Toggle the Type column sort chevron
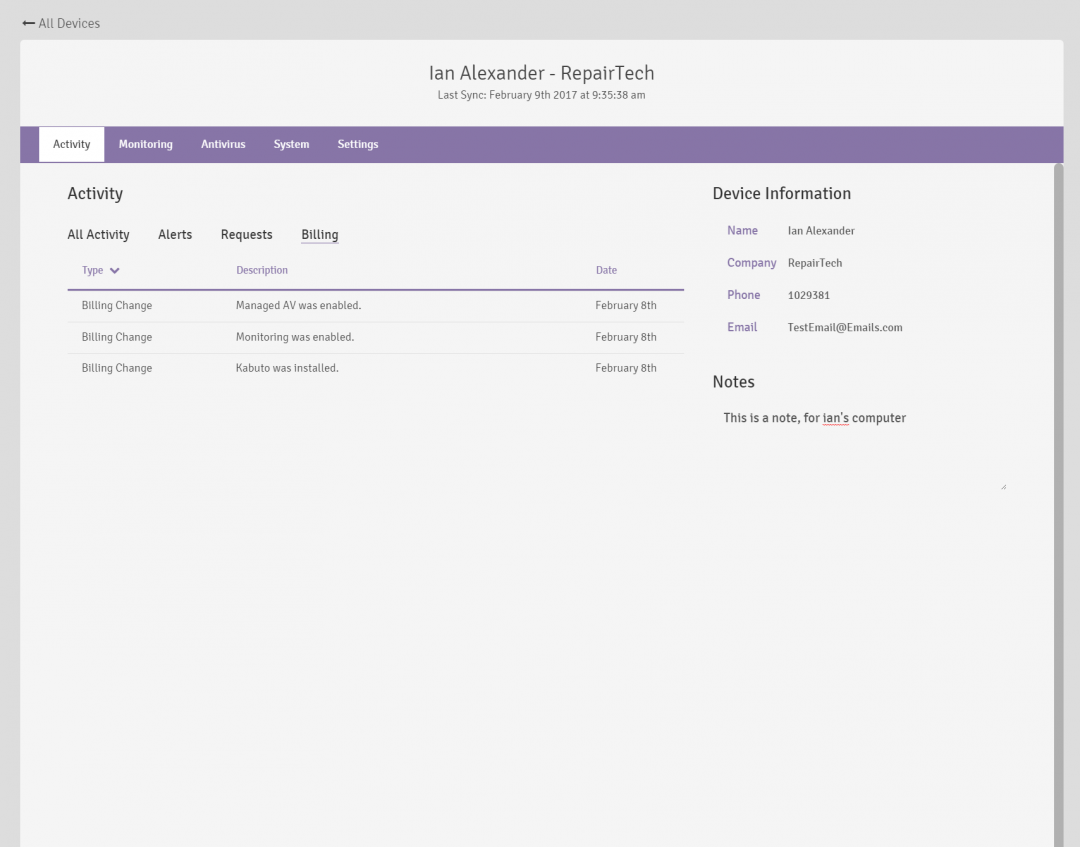The width and height of the screenshot is (1080, 847). click(115, 270)
